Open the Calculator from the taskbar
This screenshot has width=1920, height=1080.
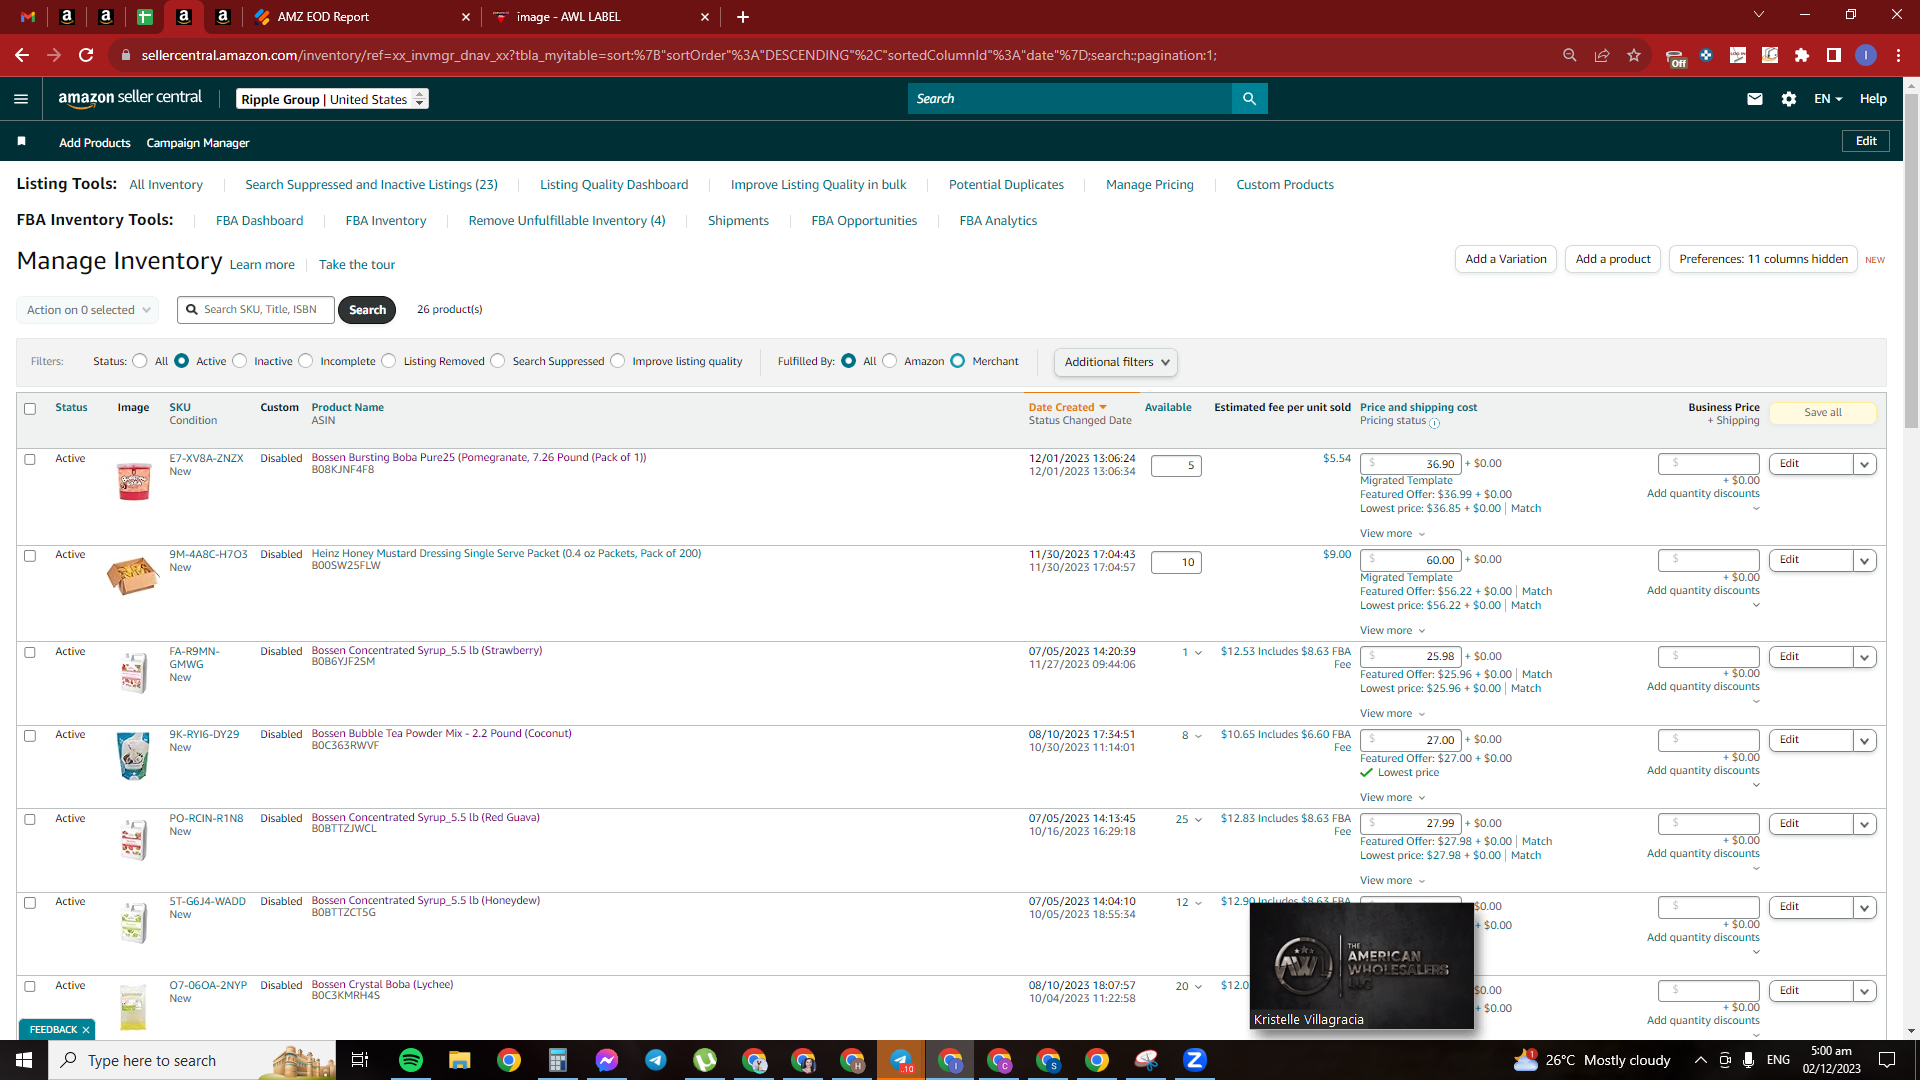[558, 1060]
